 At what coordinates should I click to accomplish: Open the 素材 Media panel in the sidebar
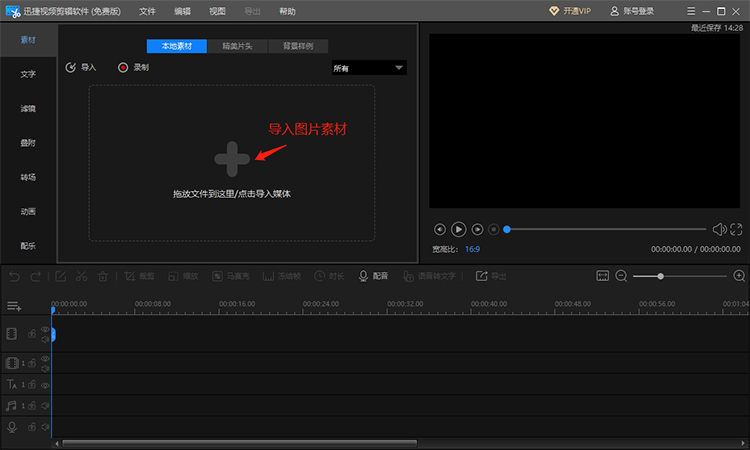pos(28,40)
